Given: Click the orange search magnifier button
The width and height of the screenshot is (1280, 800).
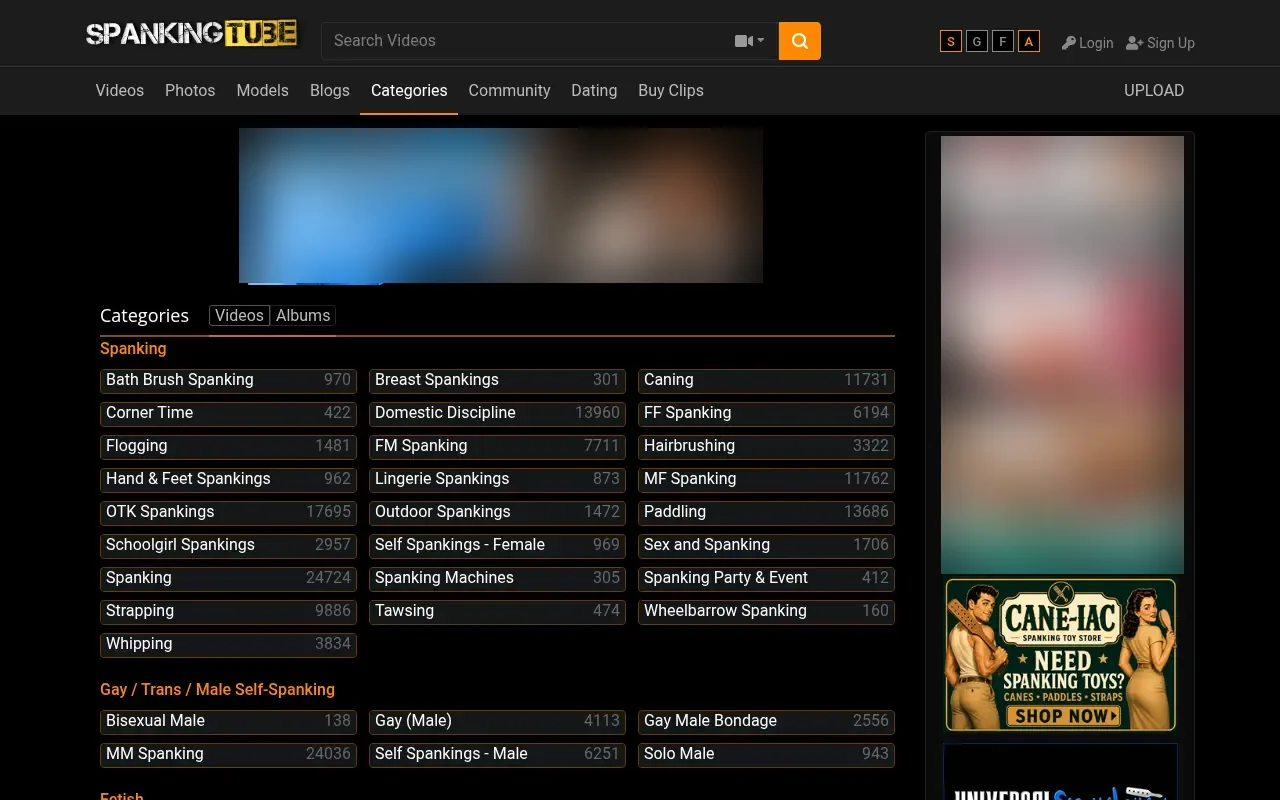Looking at the screenshot, I should 800,41.
